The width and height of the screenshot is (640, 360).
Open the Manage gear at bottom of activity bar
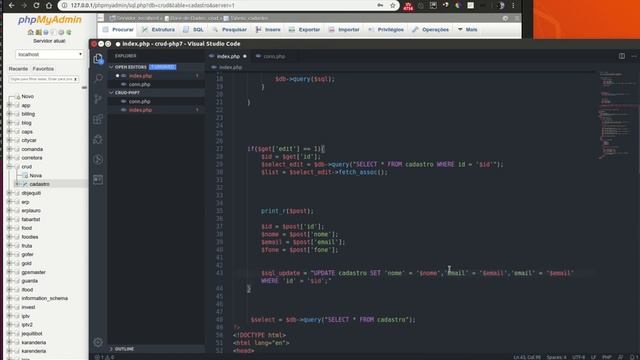coord(98,342)
